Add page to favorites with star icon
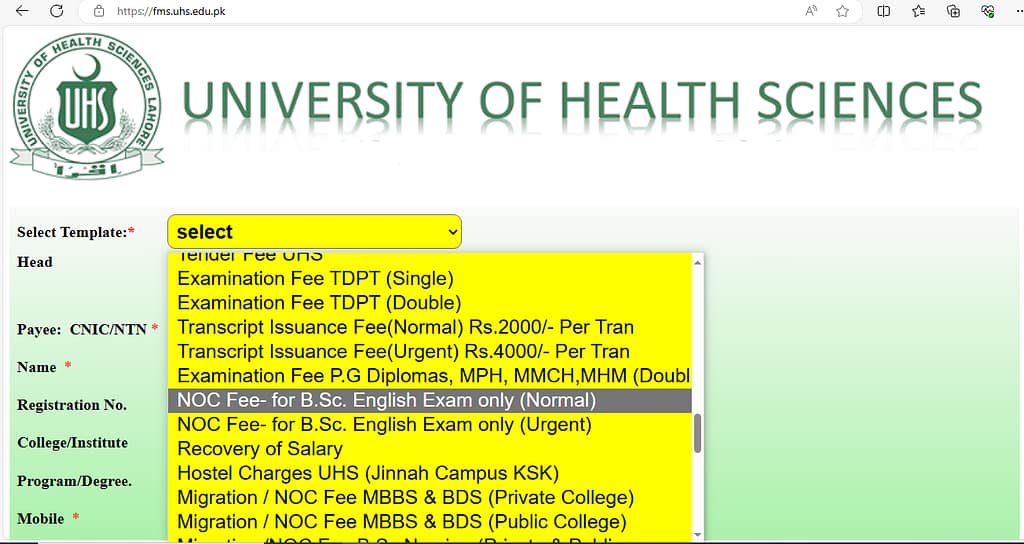 [843, 11]
